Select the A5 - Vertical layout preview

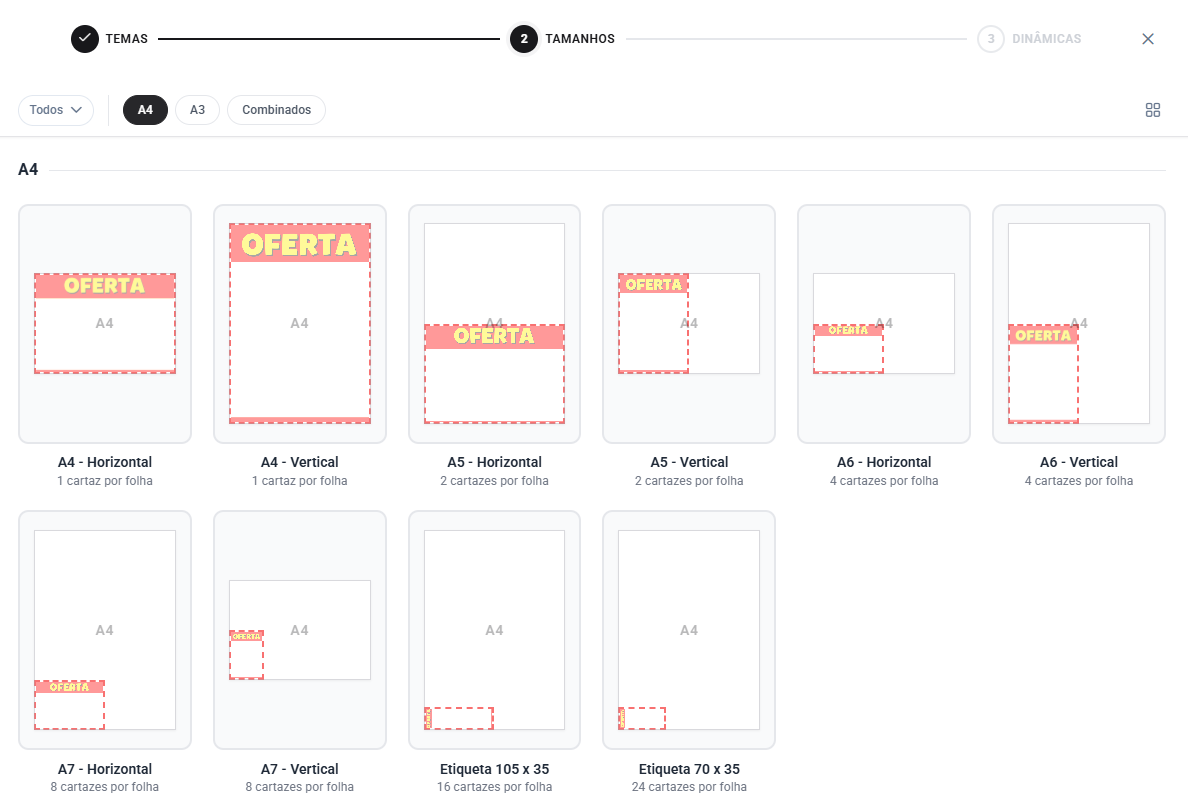pyautogui.click(x=689, y=324)
